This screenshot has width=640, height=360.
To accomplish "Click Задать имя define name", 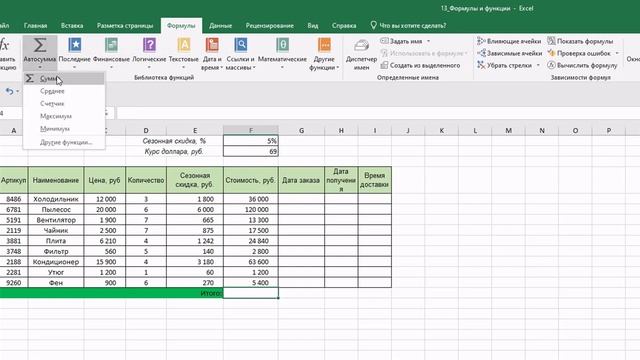I will 401,41.
